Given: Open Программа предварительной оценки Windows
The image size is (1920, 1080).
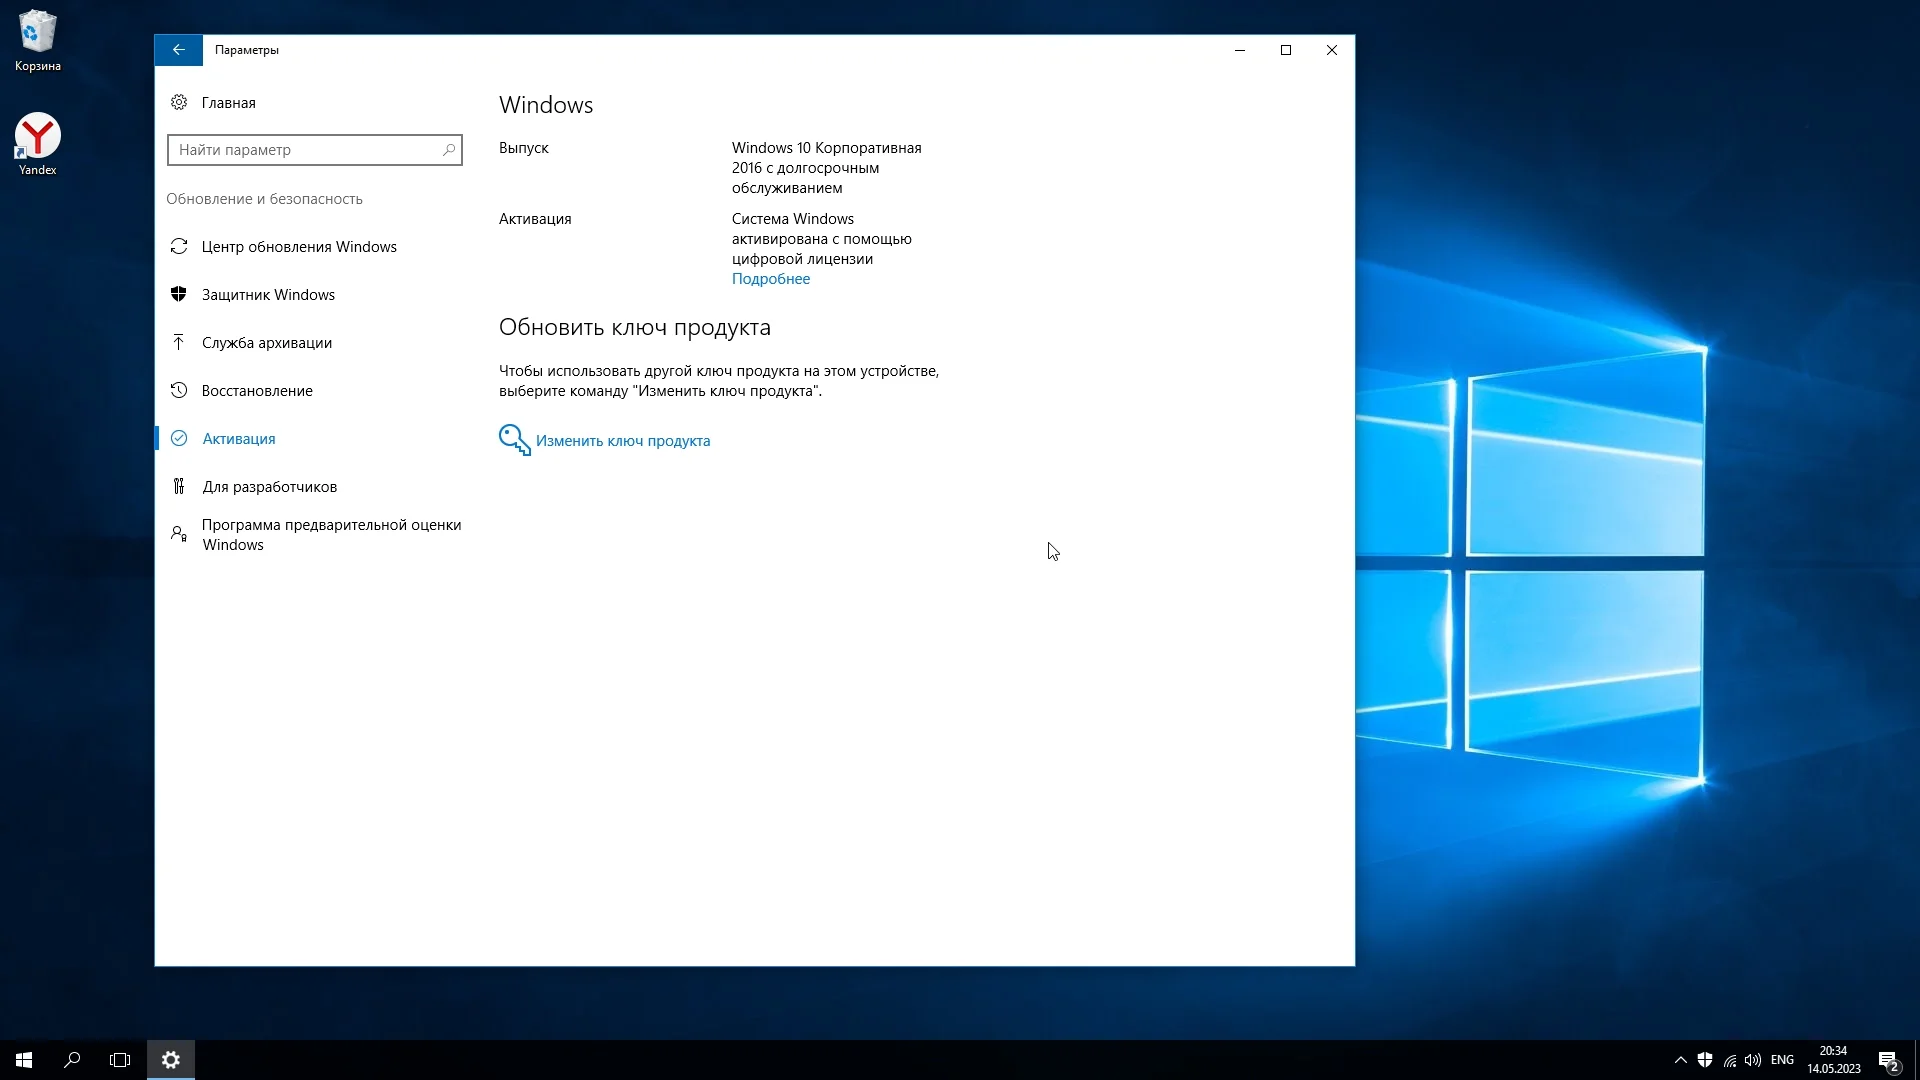Looking at the screenshot, I should pyautogui.click(x=330, y=535).
